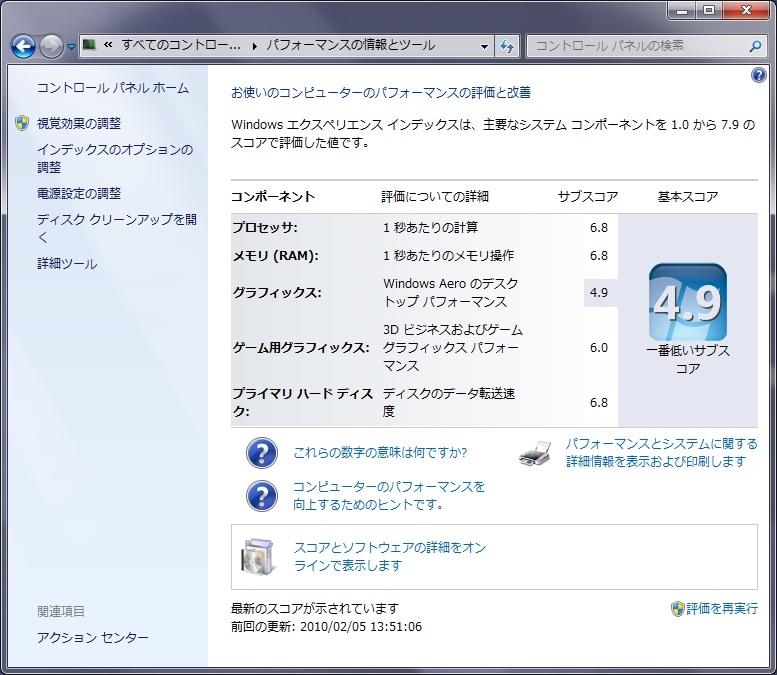Open コントロール パネル ホーム link
Image resolution: width=777 pixels, height=675 pixels.
pyautogui.click(x=112, y=88)
